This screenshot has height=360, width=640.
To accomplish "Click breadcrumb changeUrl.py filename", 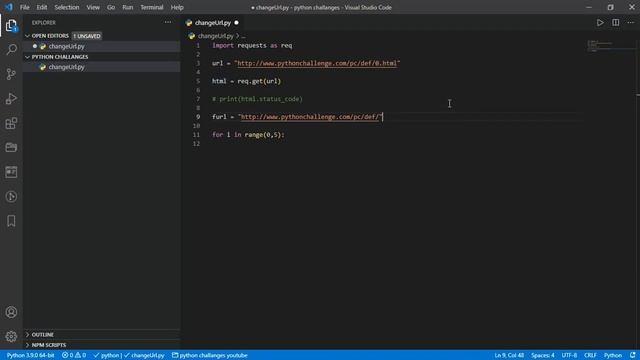I will pos(216,36).
